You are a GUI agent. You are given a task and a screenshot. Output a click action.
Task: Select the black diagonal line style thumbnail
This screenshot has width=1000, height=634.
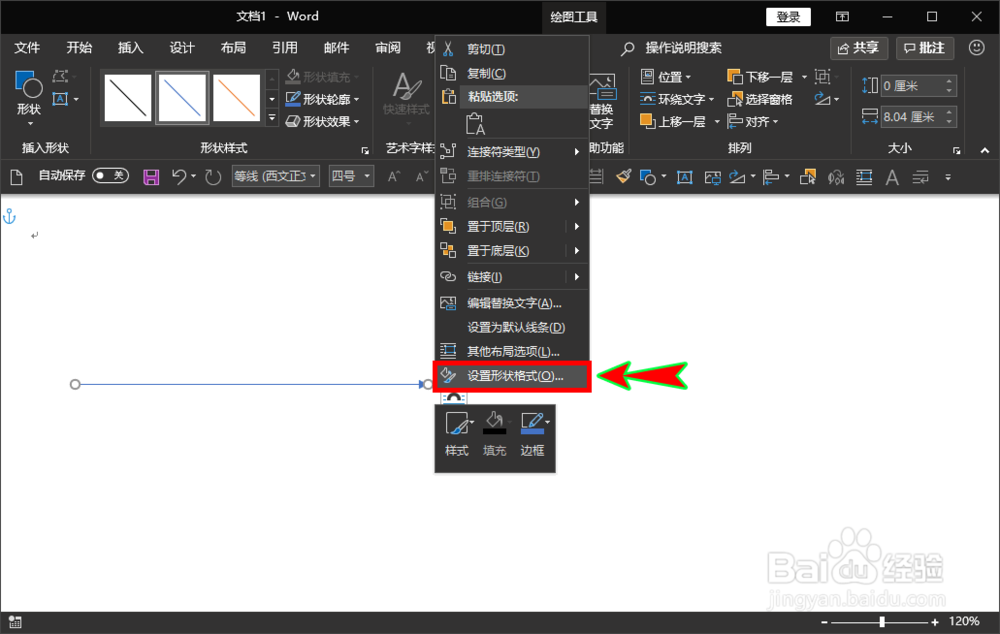click(x=128, y=98)
